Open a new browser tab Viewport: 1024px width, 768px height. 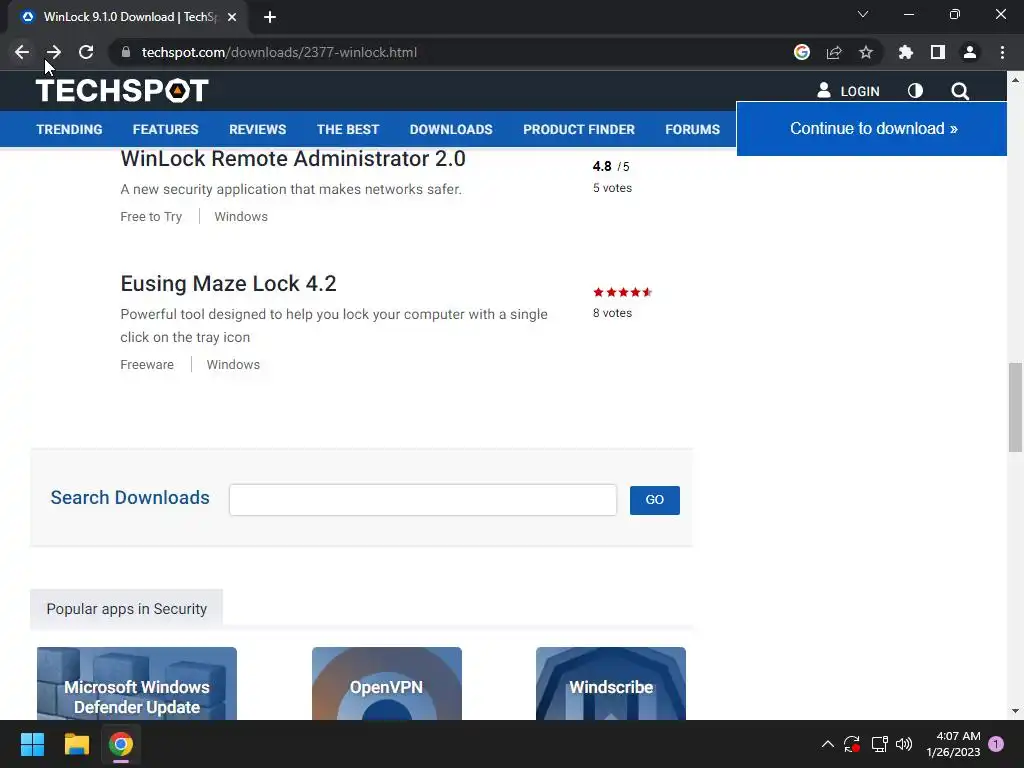point(270,17)
